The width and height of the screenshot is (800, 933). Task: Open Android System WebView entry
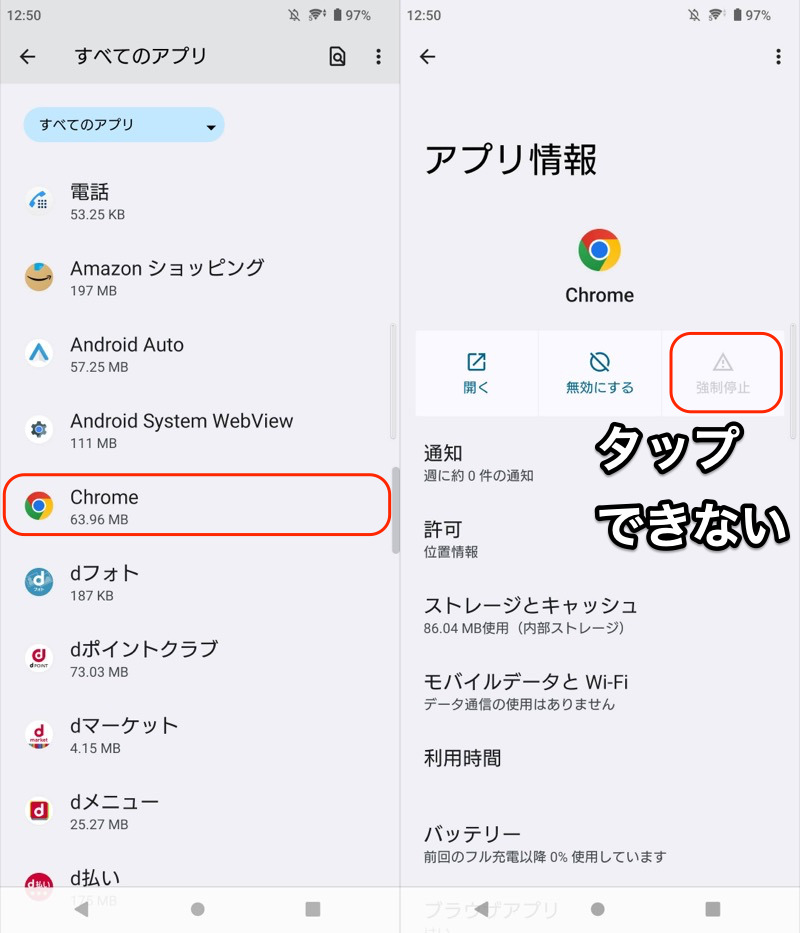point(195,430)
